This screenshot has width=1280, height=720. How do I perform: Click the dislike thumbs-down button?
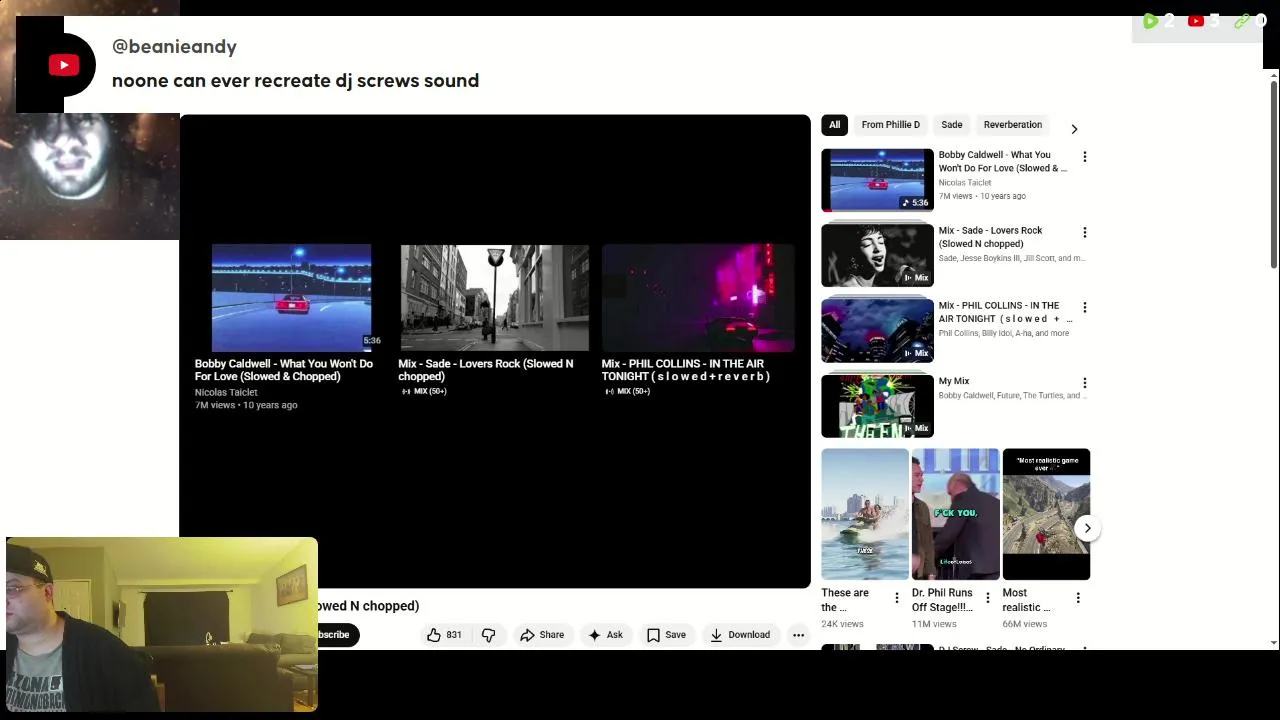[x=488, y=635]
